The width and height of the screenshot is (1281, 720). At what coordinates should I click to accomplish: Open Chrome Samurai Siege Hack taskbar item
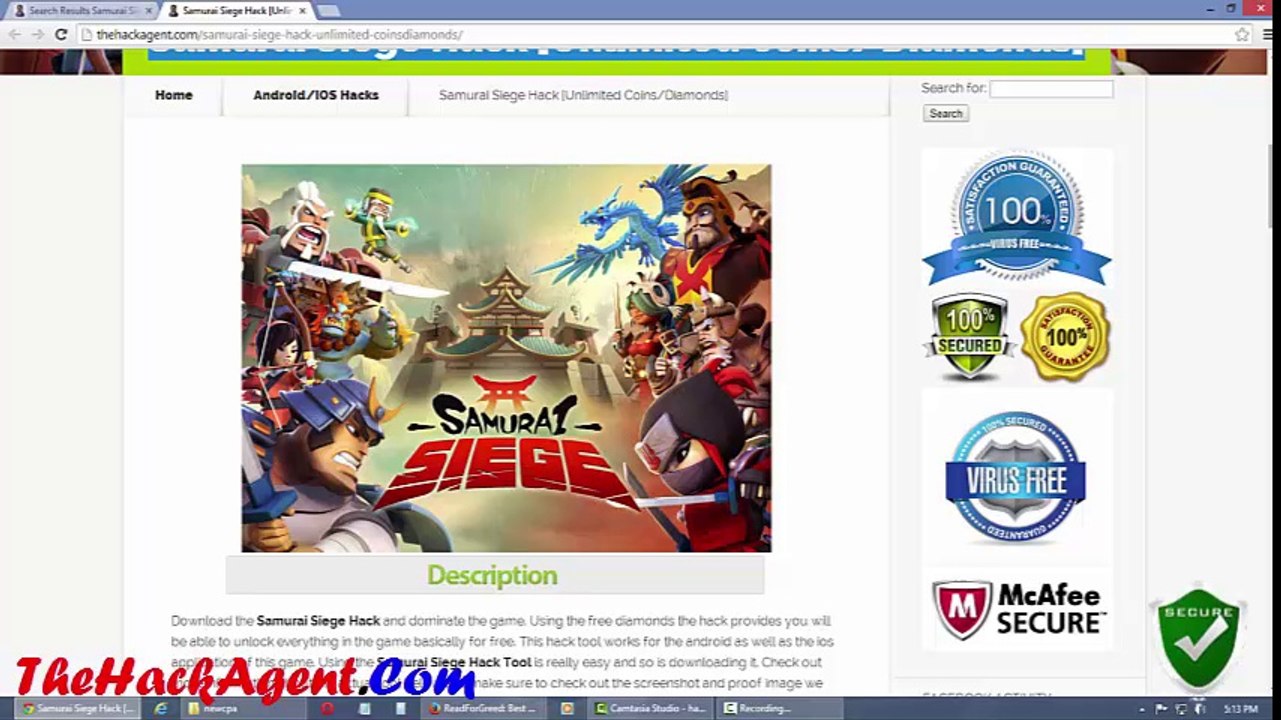tap(79, 708)
